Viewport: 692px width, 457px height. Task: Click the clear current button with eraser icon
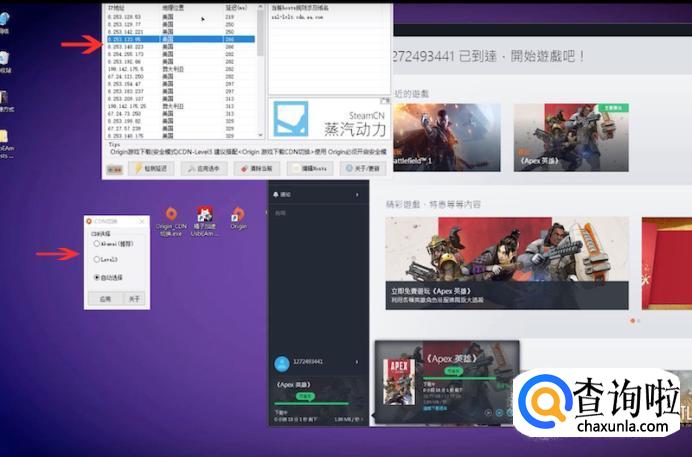(257, 169)
